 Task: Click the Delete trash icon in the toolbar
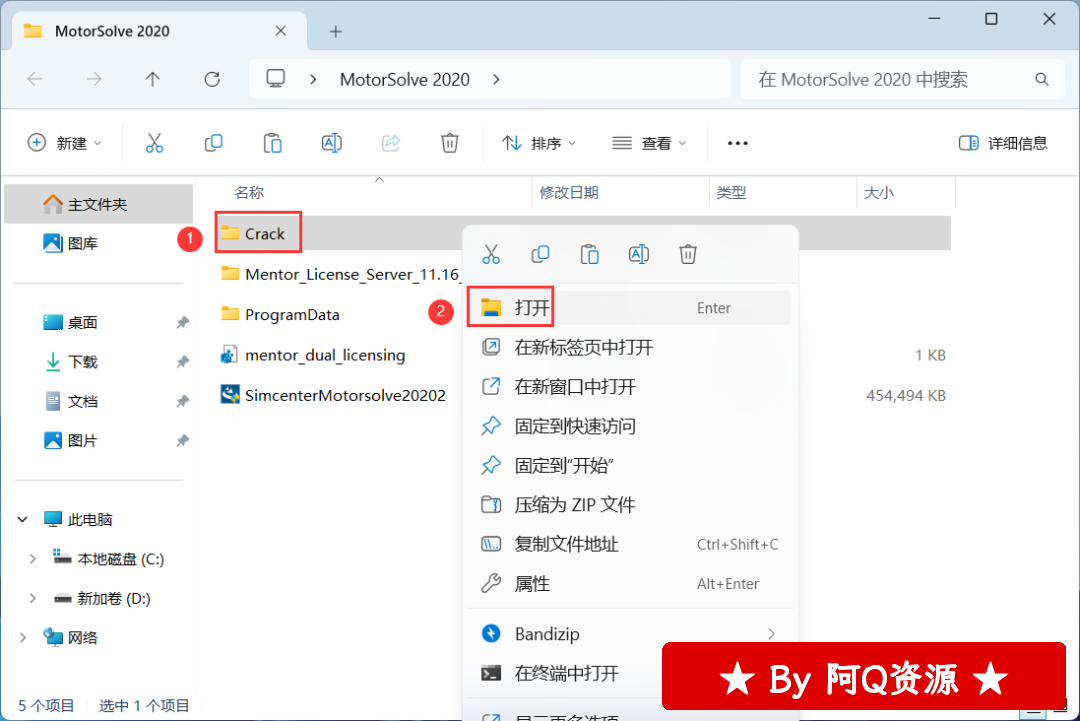tap(450, 143)
